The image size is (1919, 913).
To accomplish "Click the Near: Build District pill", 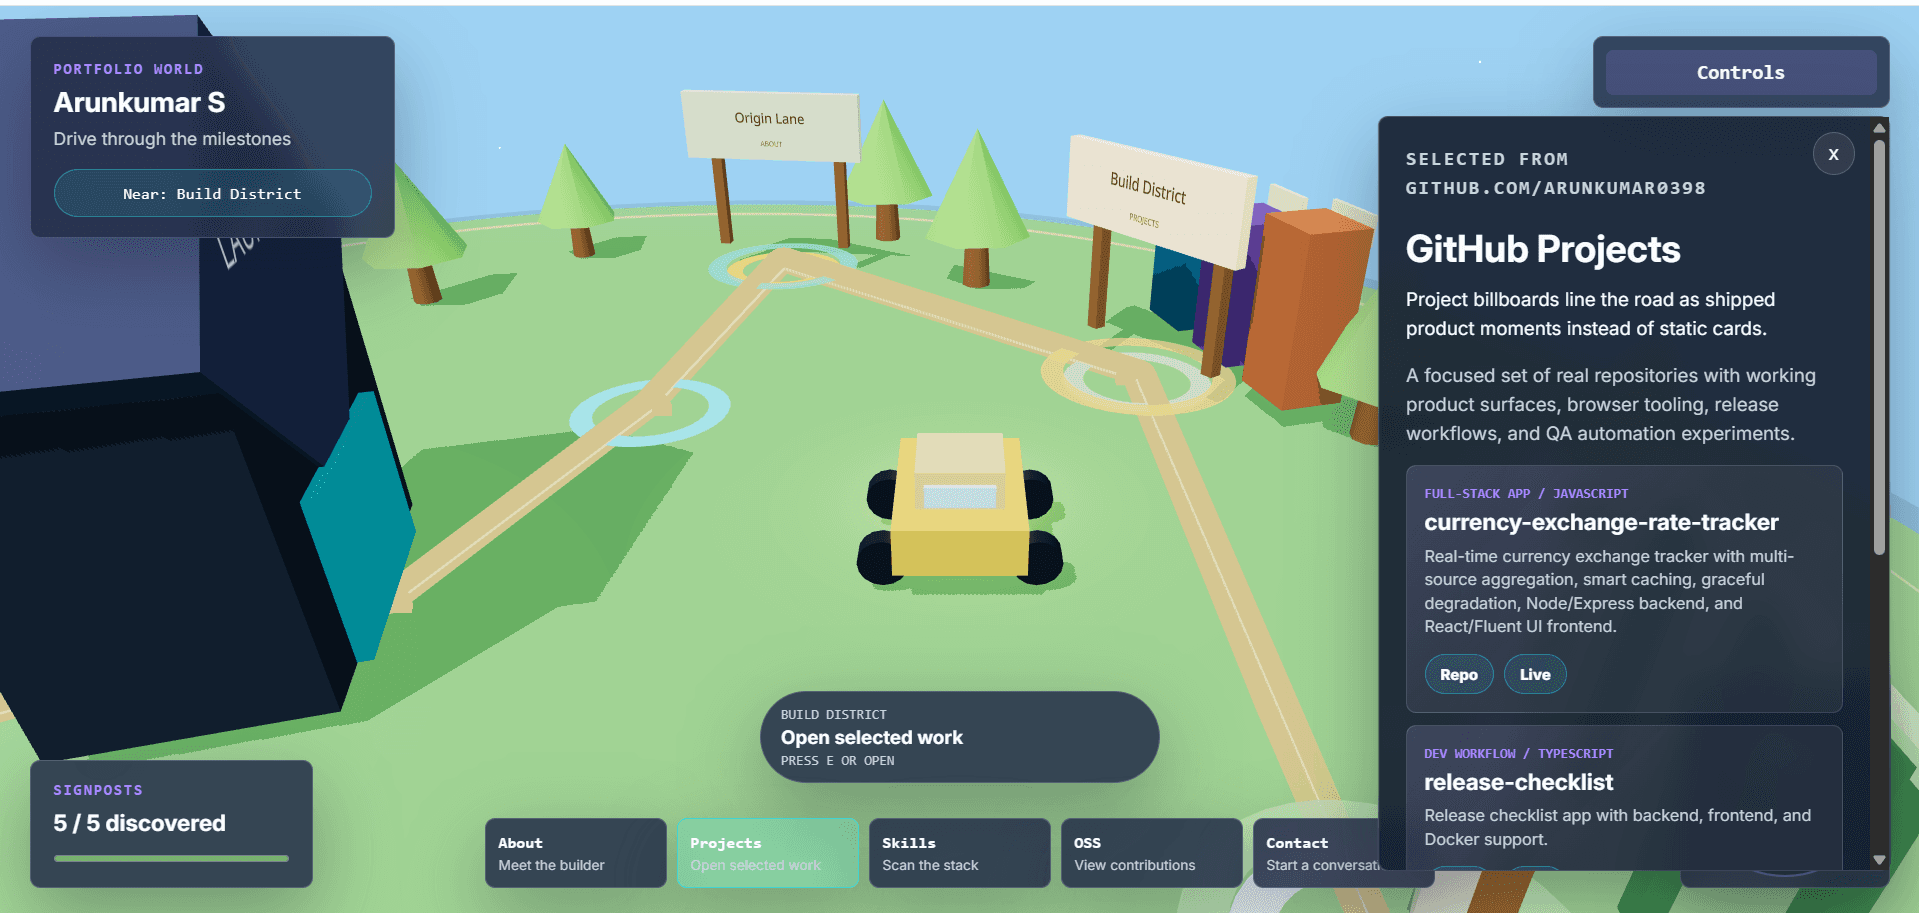I will (x=212, y=193).
